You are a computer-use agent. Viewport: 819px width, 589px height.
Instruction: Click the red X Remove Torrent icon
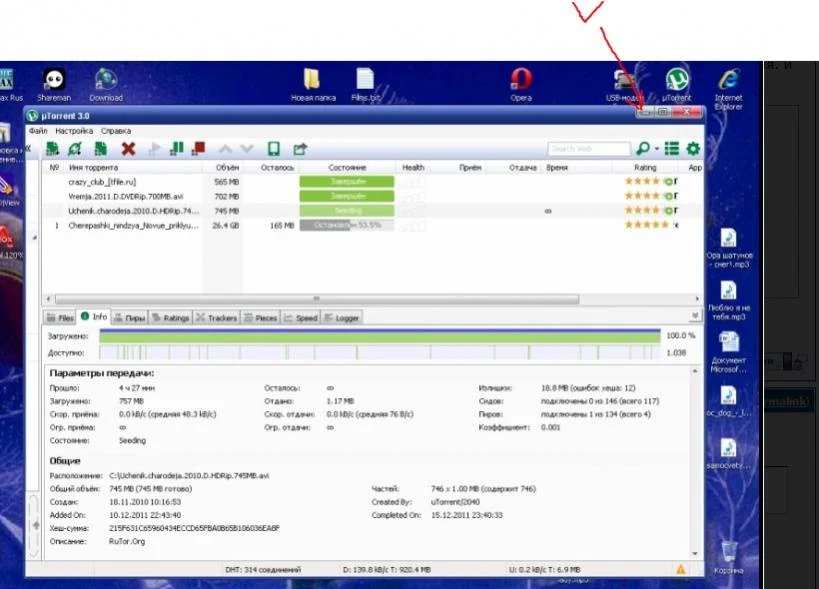tap(128, 149)
